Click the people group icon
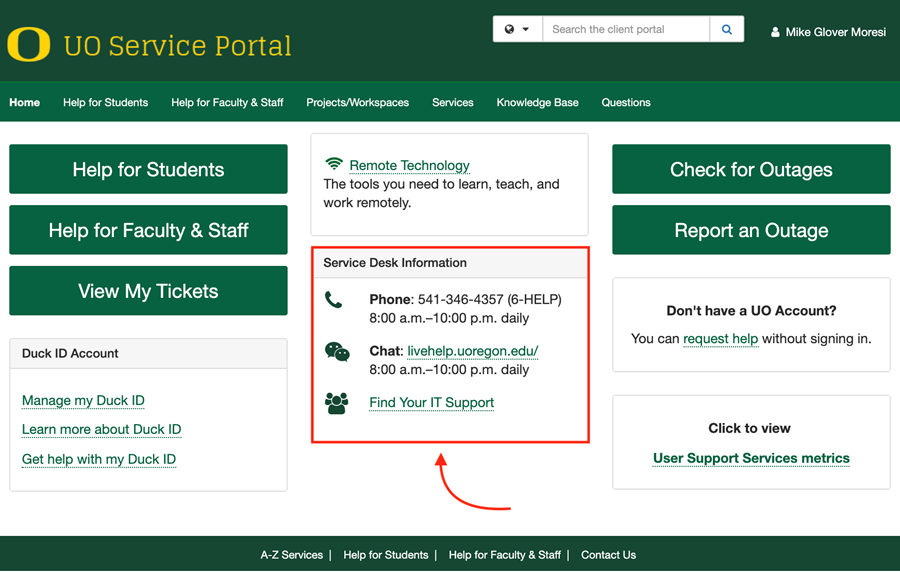The image size is (900, 572). click(x=337, y=403)
